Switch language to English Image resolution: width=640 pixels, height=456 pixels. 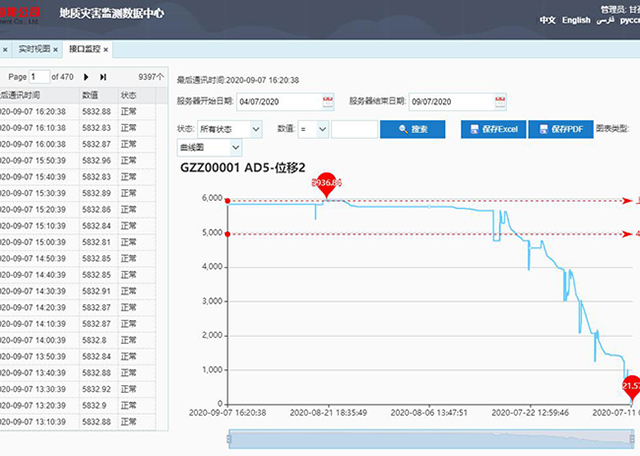576,20
